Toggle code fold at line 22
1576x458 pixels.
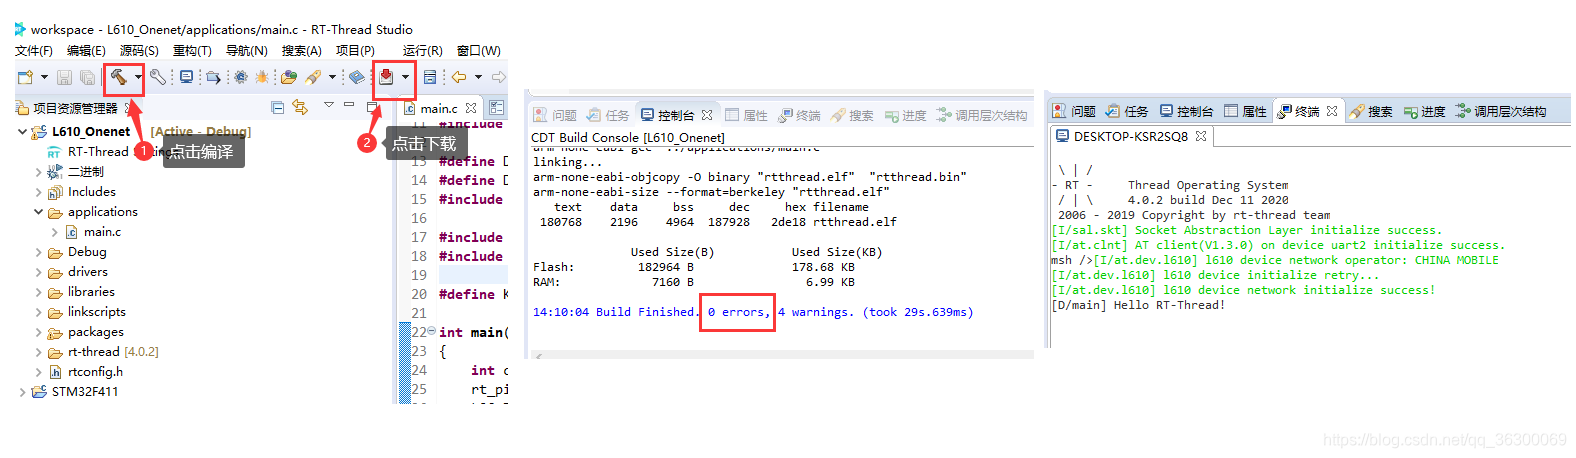(431, 331)
